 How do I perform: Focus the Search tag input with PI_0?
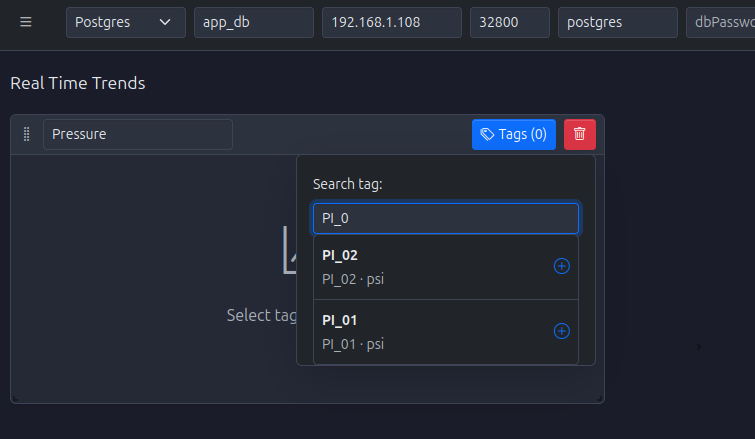pyautogui.click(x=445, y=219)
